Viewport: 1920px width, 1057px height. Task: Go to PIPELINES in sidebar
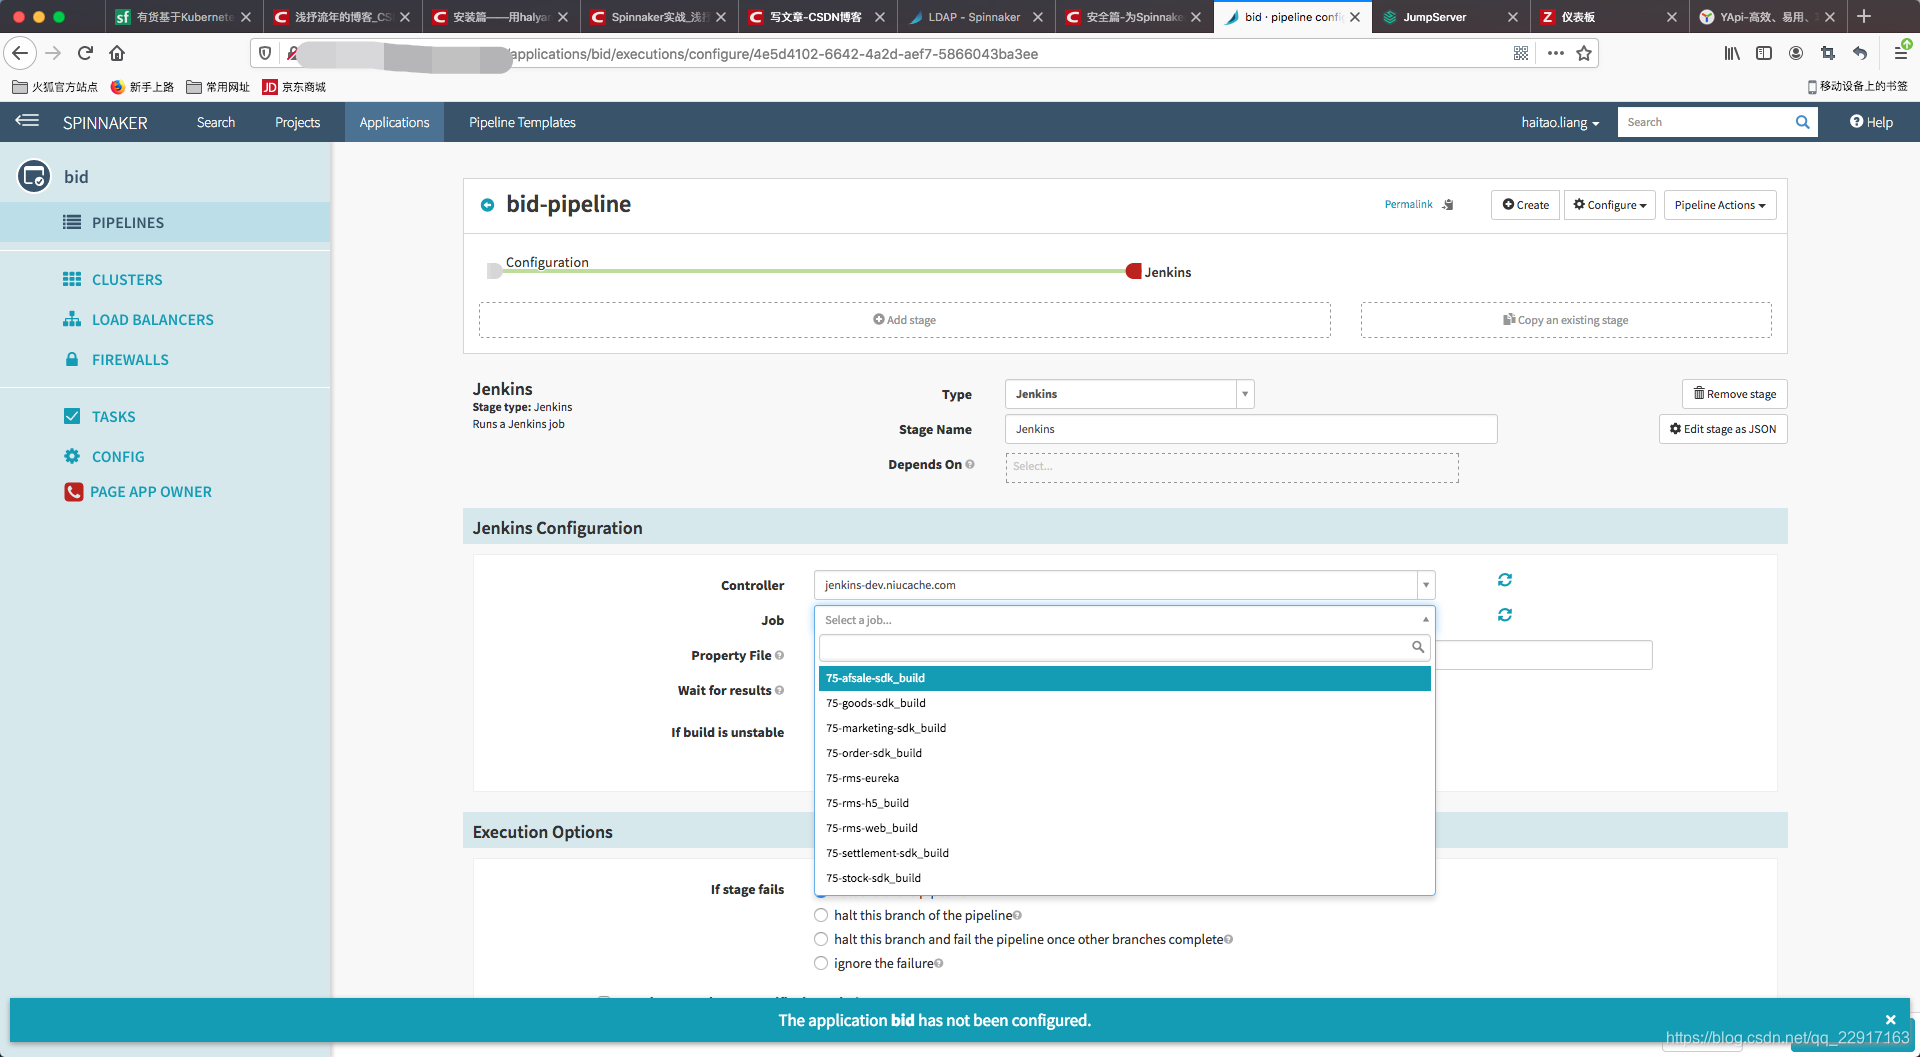pos(165,222)
